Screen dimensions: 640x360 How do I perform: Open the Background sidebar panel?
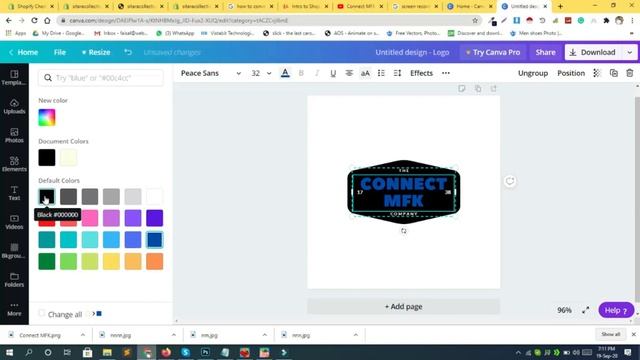point(14,251)
